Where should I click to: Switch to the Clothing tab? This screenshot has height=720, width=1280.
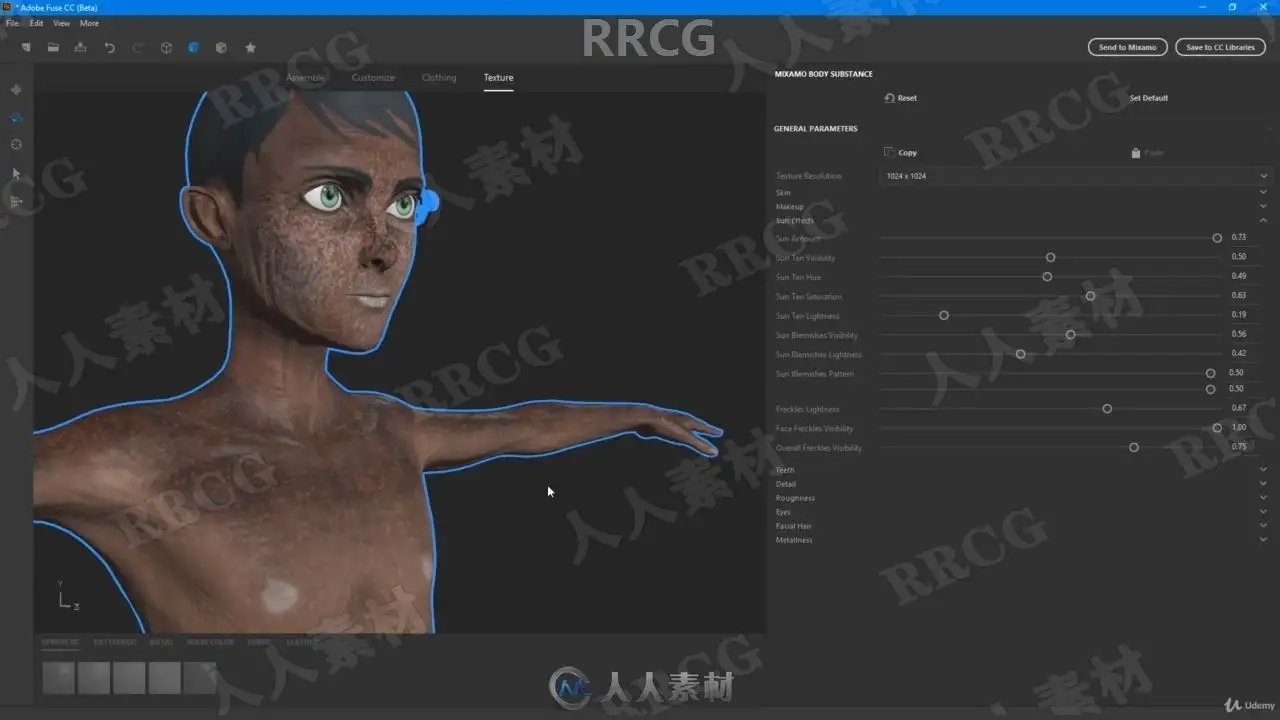[439, 78]
